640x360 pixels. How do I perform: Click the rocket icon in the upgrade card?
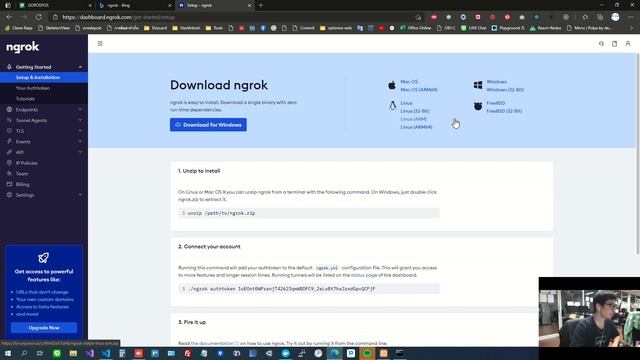[x=44, y=258]
